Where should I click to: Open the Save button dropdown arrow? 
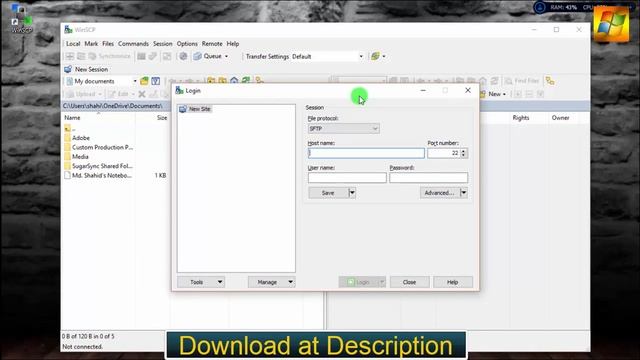click(352, 193)
